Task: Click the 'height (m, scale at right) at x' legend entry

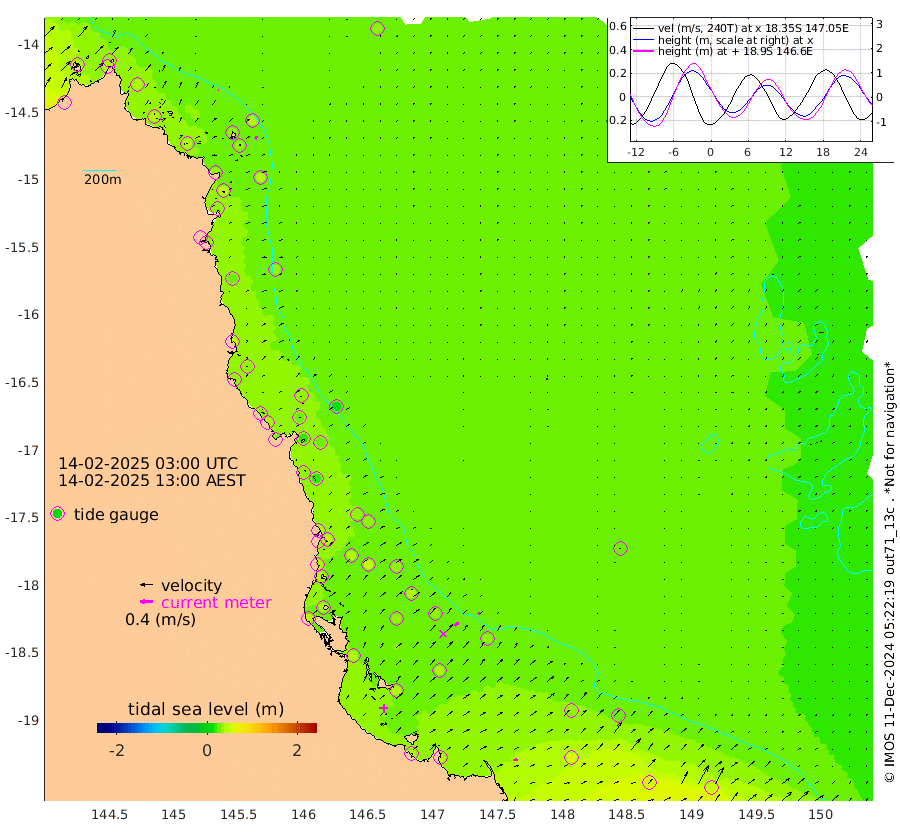Action: (735, 40)
